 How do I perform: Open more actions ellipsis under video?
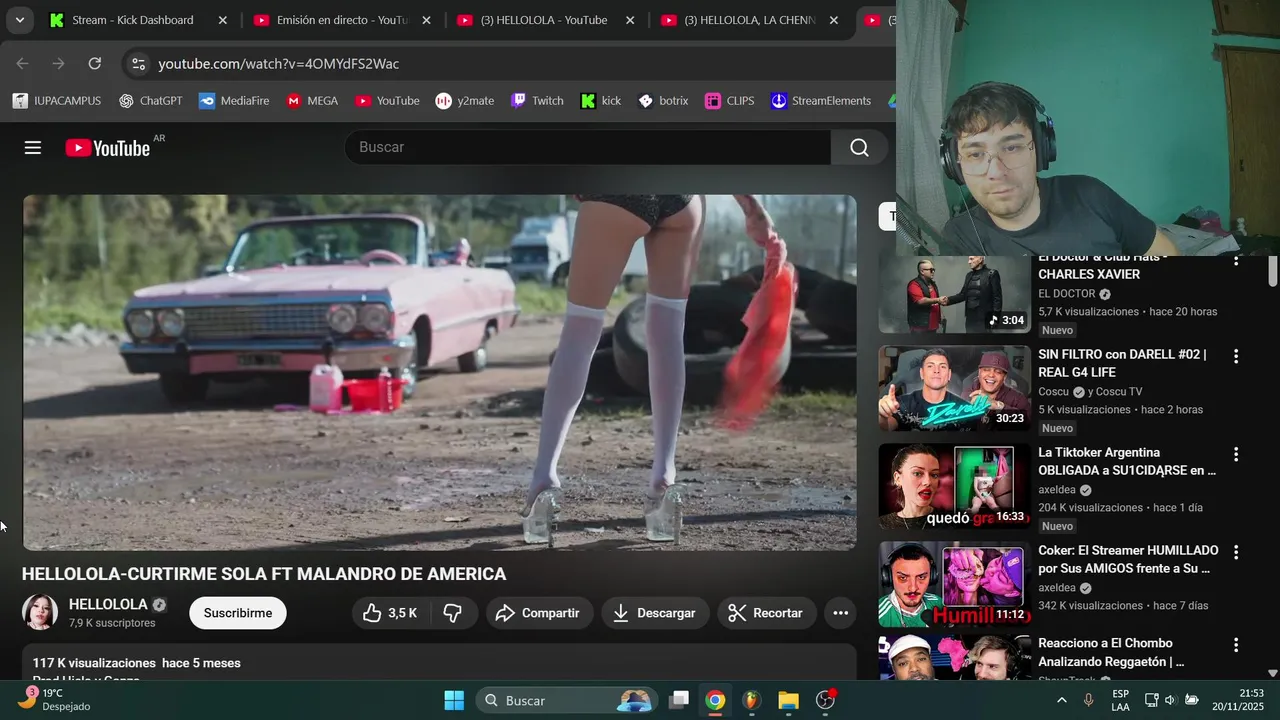click(840, 613)
